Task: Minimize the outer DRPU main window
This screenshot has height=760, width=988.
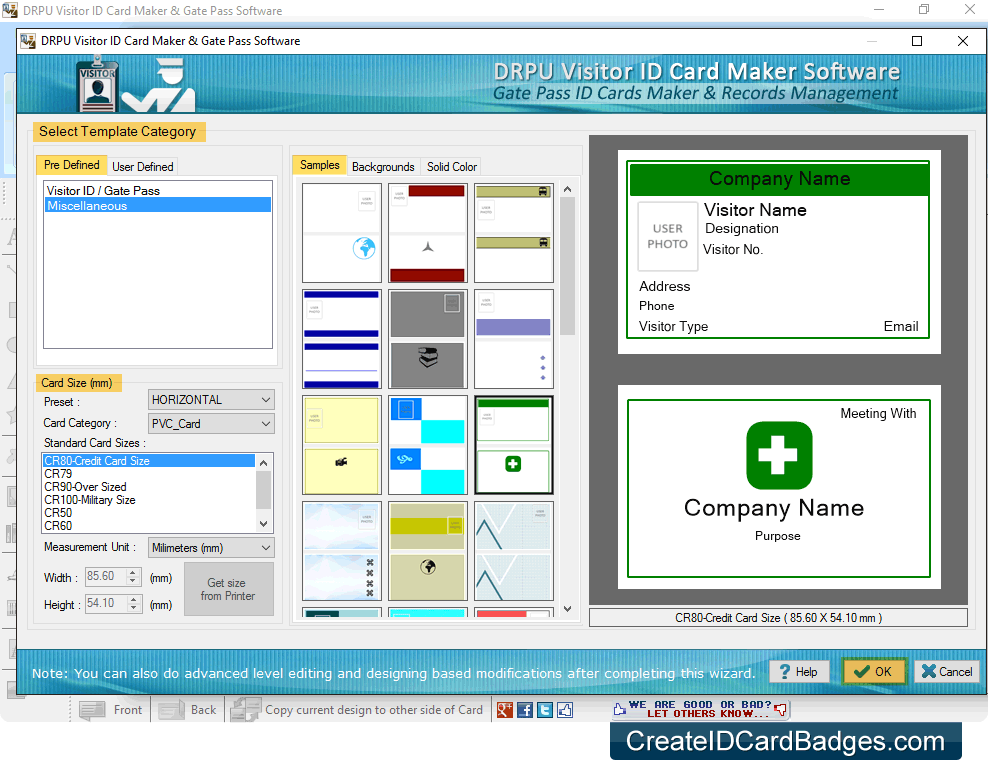Action: tap(879, 9)
